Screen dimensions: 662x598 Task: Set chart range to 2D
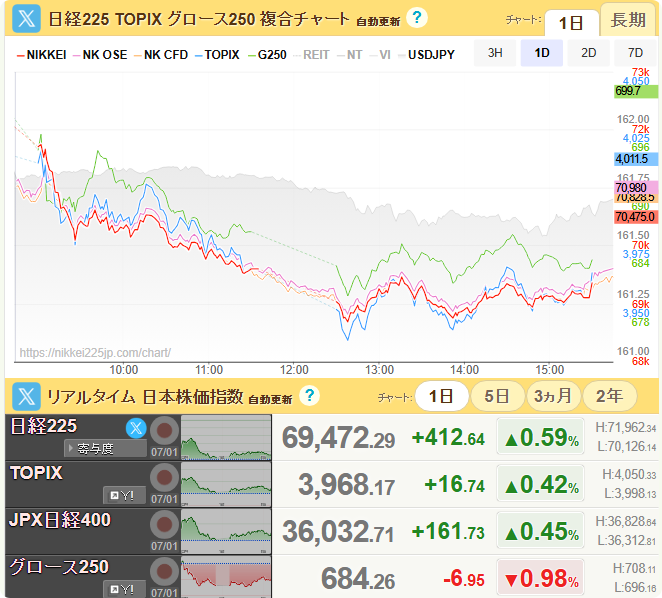tap(589, 53)
